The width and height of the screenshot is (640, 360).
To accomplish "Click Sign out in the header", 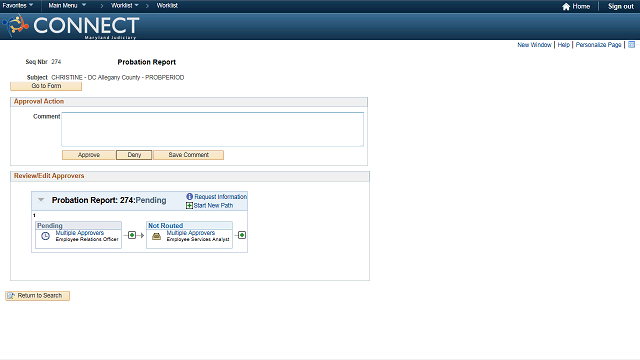I will 621,7.
